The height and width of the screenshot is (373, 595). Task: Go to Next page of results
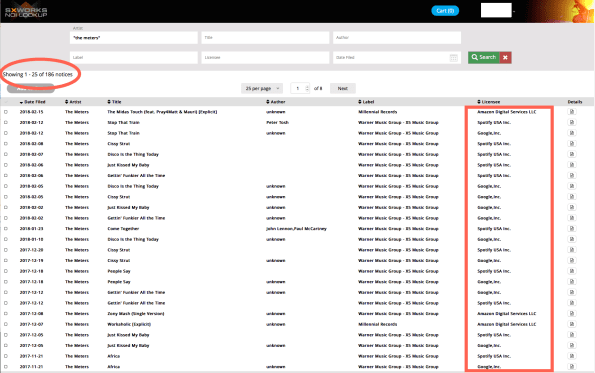[x=343, y=88]
